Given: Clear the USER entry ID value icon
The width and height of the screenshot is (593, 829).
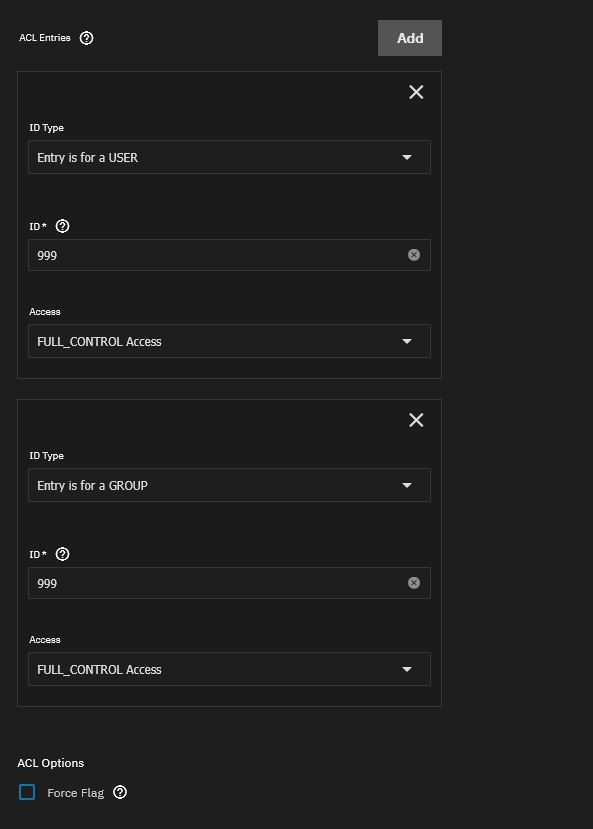Looking at the screenshot, I should point(414,255).
